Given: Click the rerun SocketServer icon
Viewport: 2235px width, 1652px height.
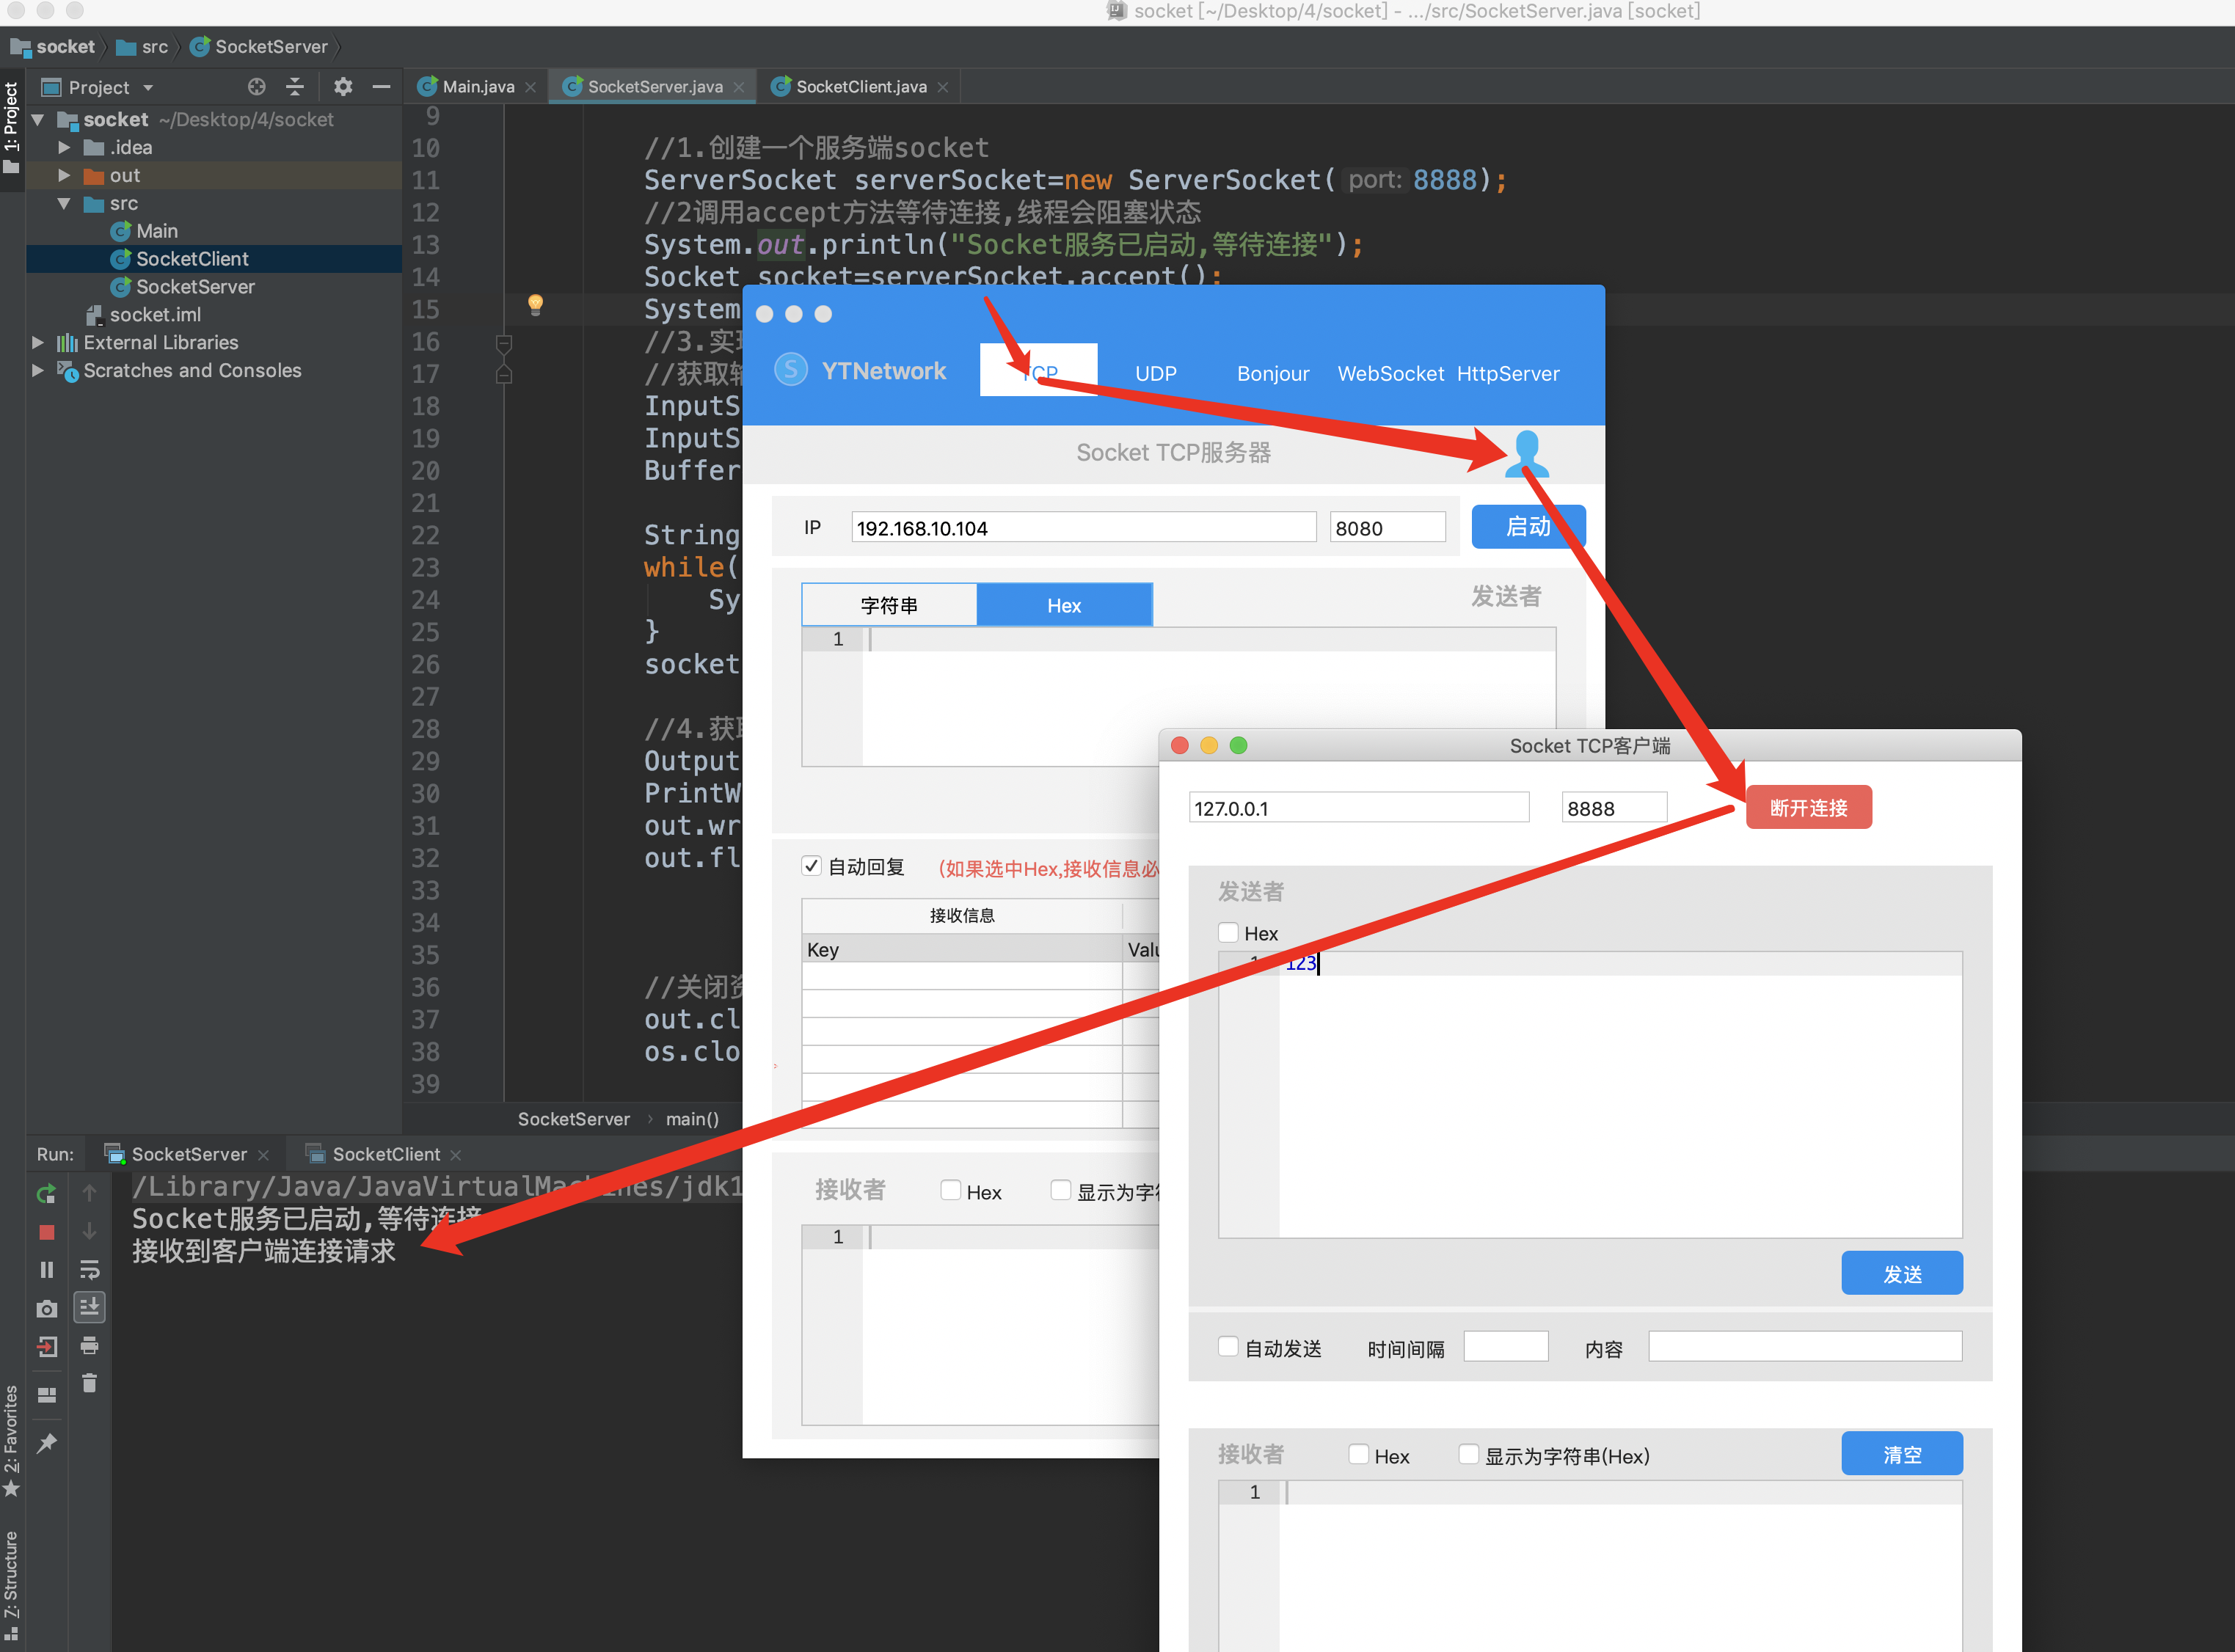Looking at the screenshot, I should click(46, 1194).
